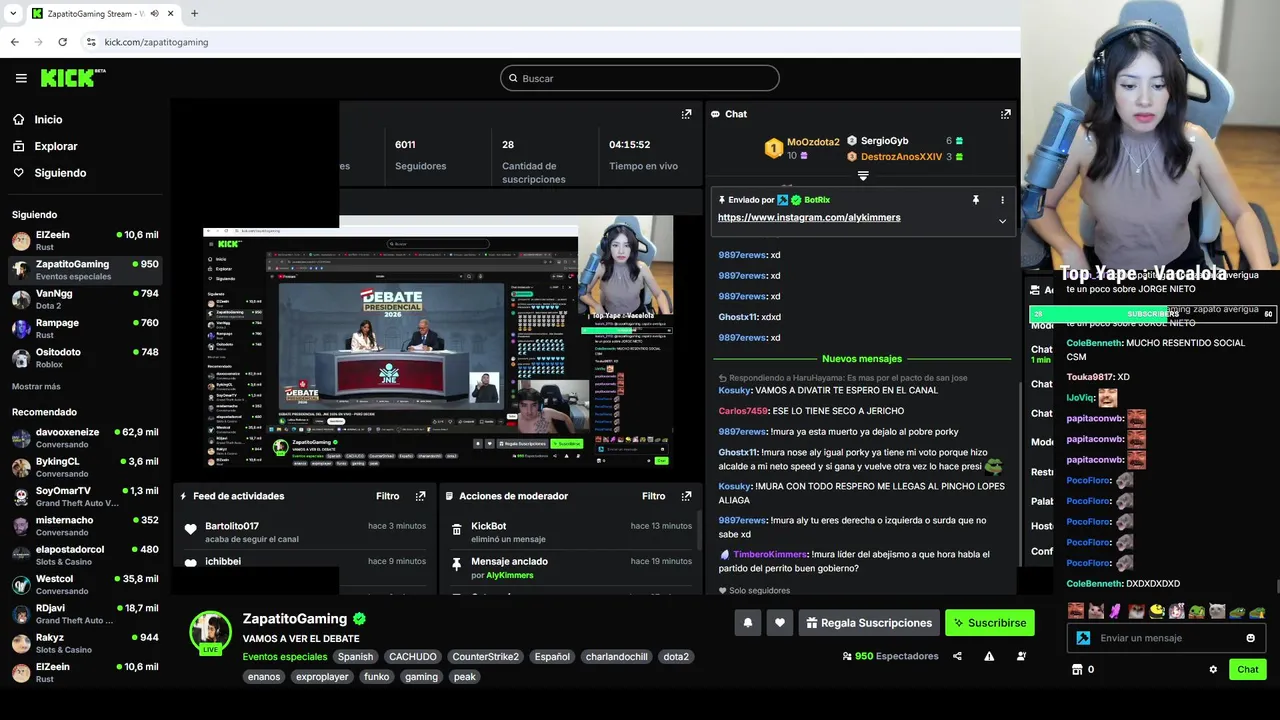Click the user icon beside report
This screenshot has width=1280, height=720.
tap(1021, 656)
